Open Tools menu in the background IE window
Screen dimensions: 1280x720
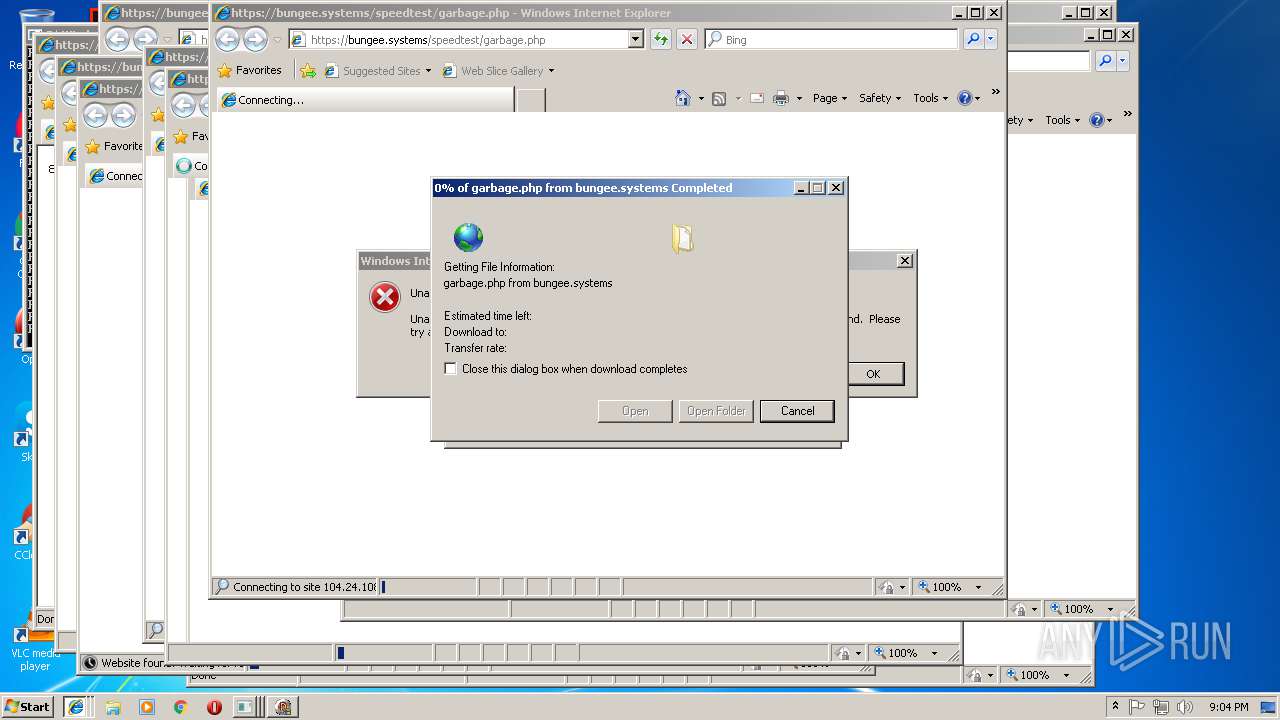click(x=1062, y=120)
